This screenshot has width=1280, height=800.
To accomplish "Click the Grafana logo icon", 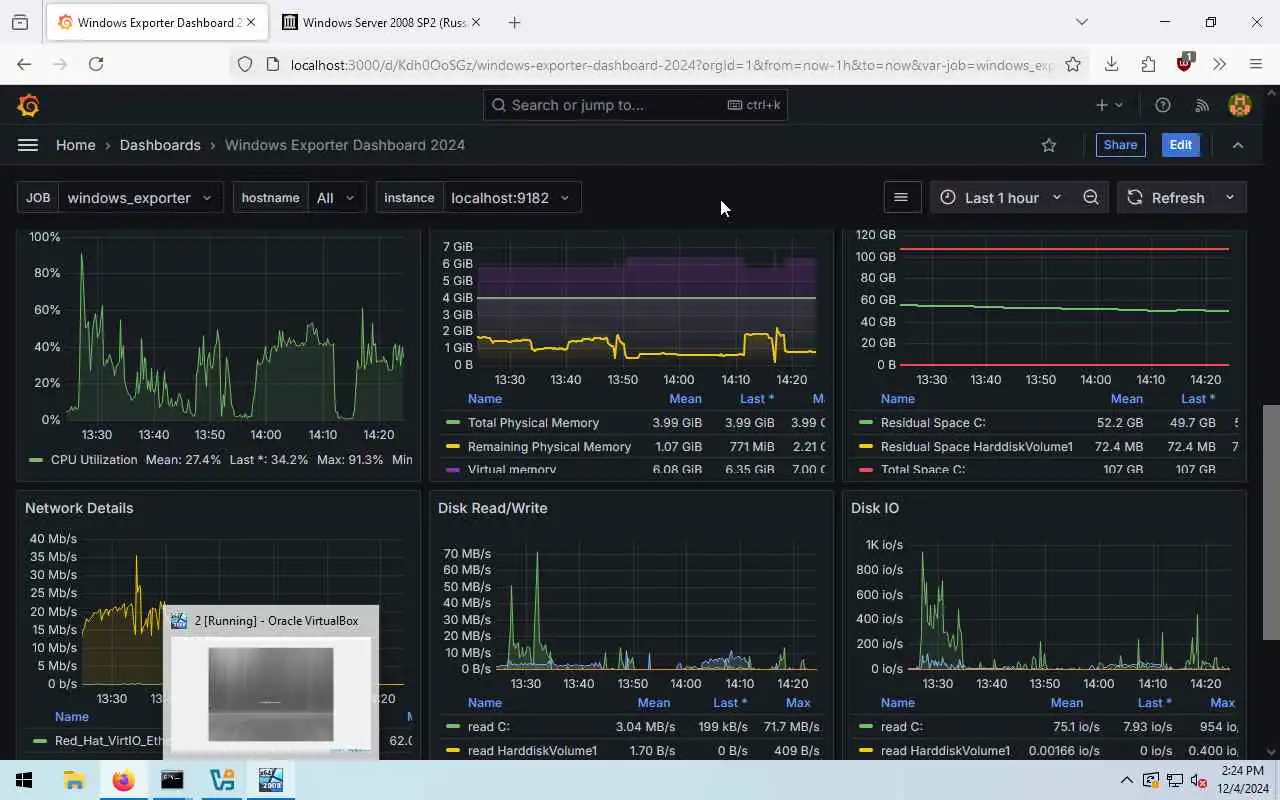I will (28, 105).
